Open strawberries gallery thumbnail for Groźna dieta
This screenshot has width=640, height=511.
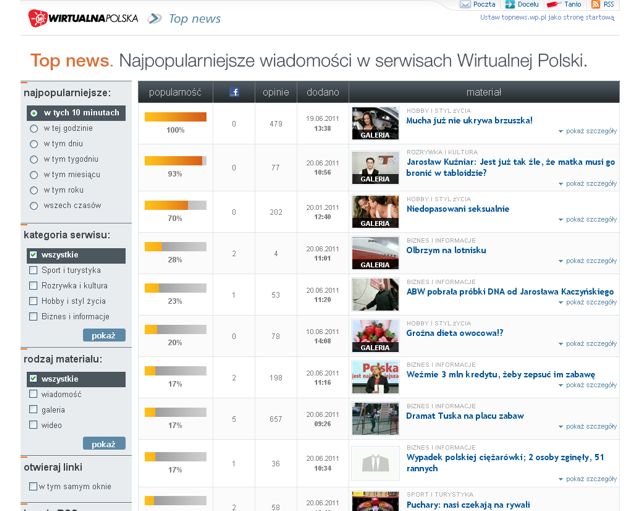point(375,336)
